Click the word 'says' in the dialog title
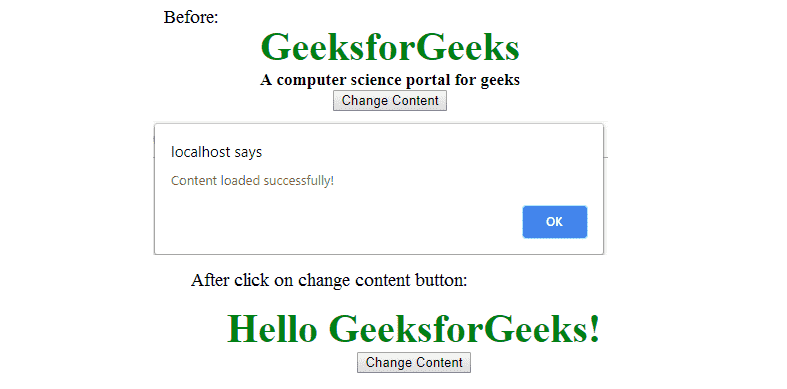Image resolution: width=787 pixels, height=389 pixels. point(250,152)
